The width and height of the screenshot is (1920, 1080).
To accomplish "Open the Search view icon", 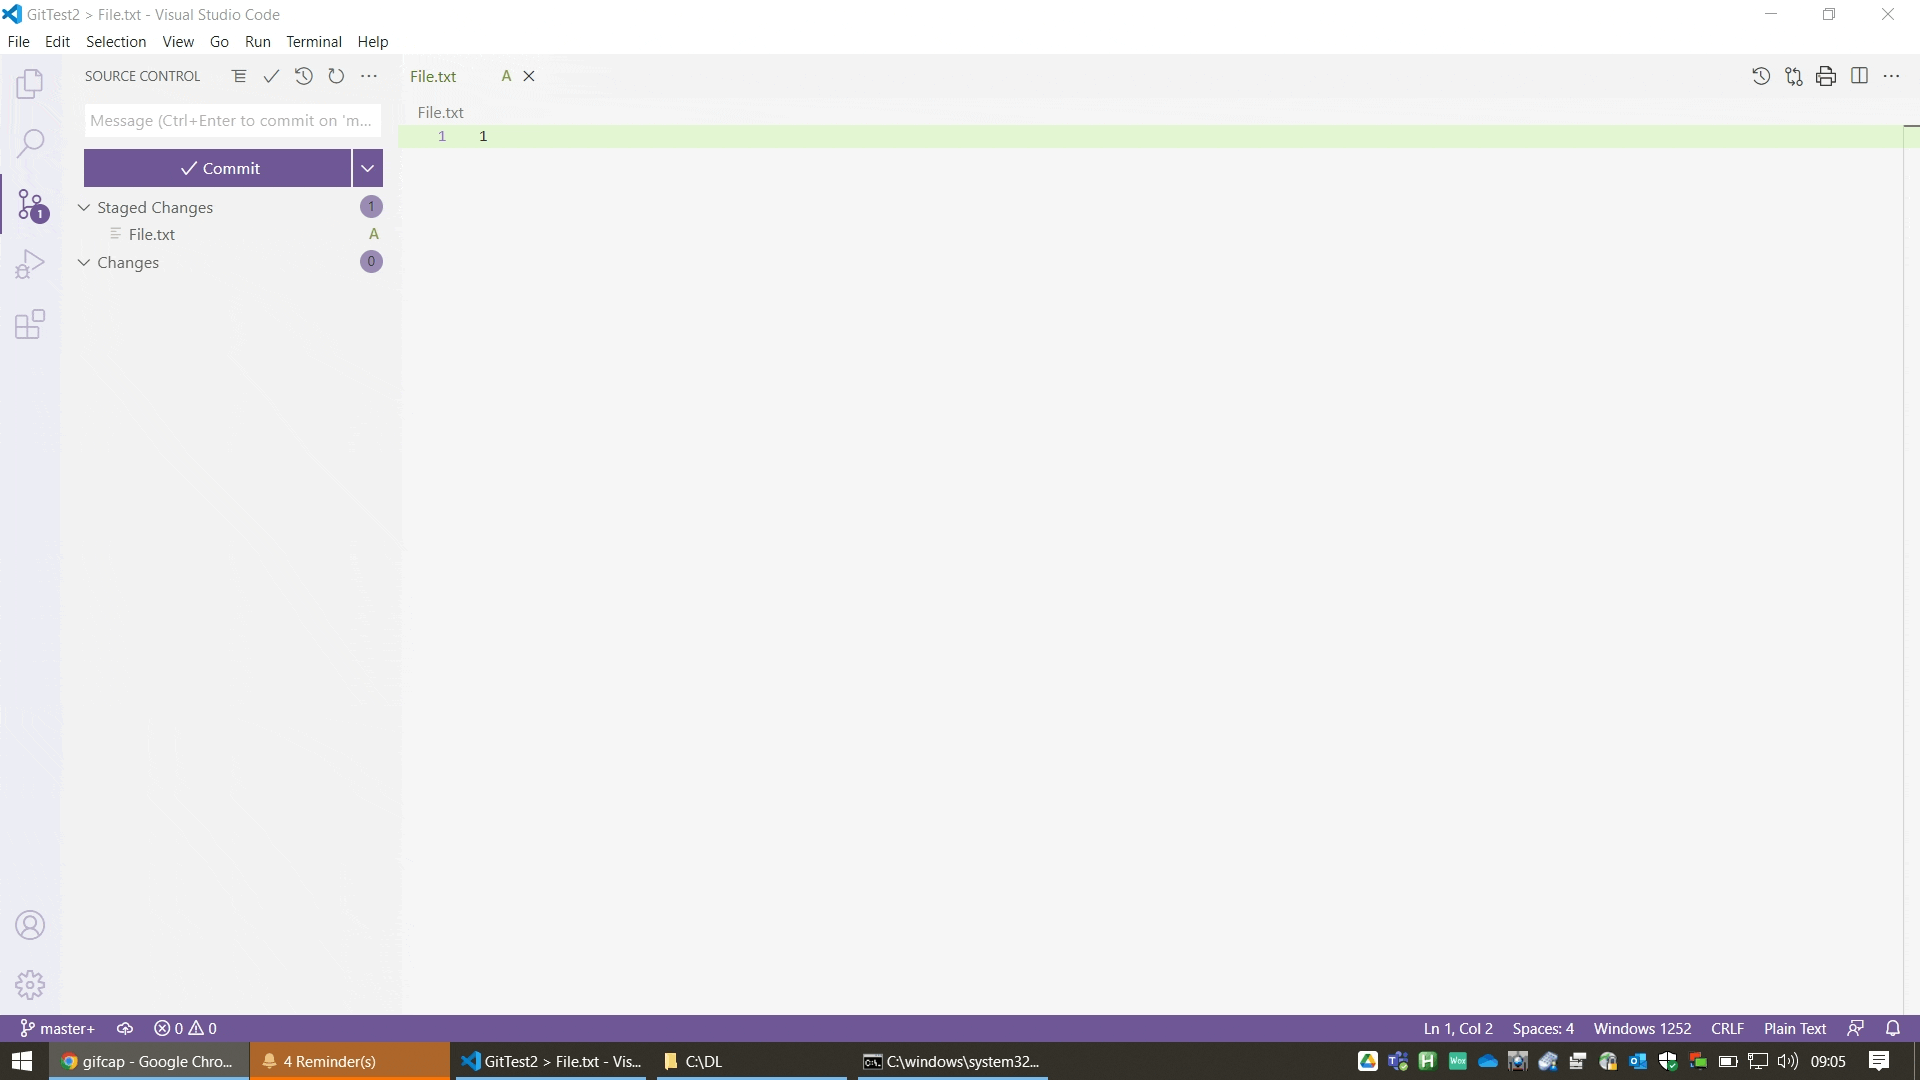I will click(x=30, y=143).
